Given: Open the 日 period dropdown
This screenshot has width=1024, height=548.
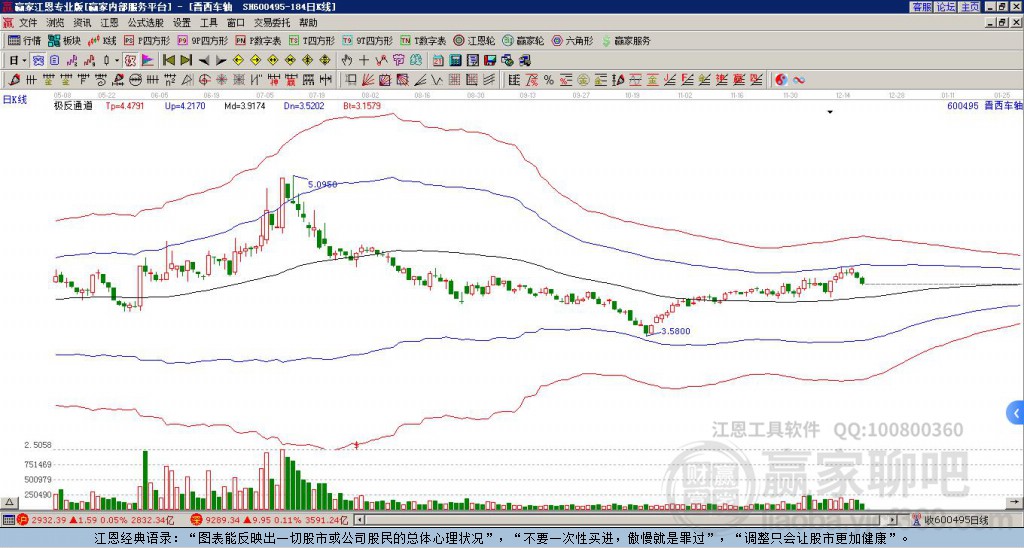Looking at the screenshot, I should coord(18,61).
